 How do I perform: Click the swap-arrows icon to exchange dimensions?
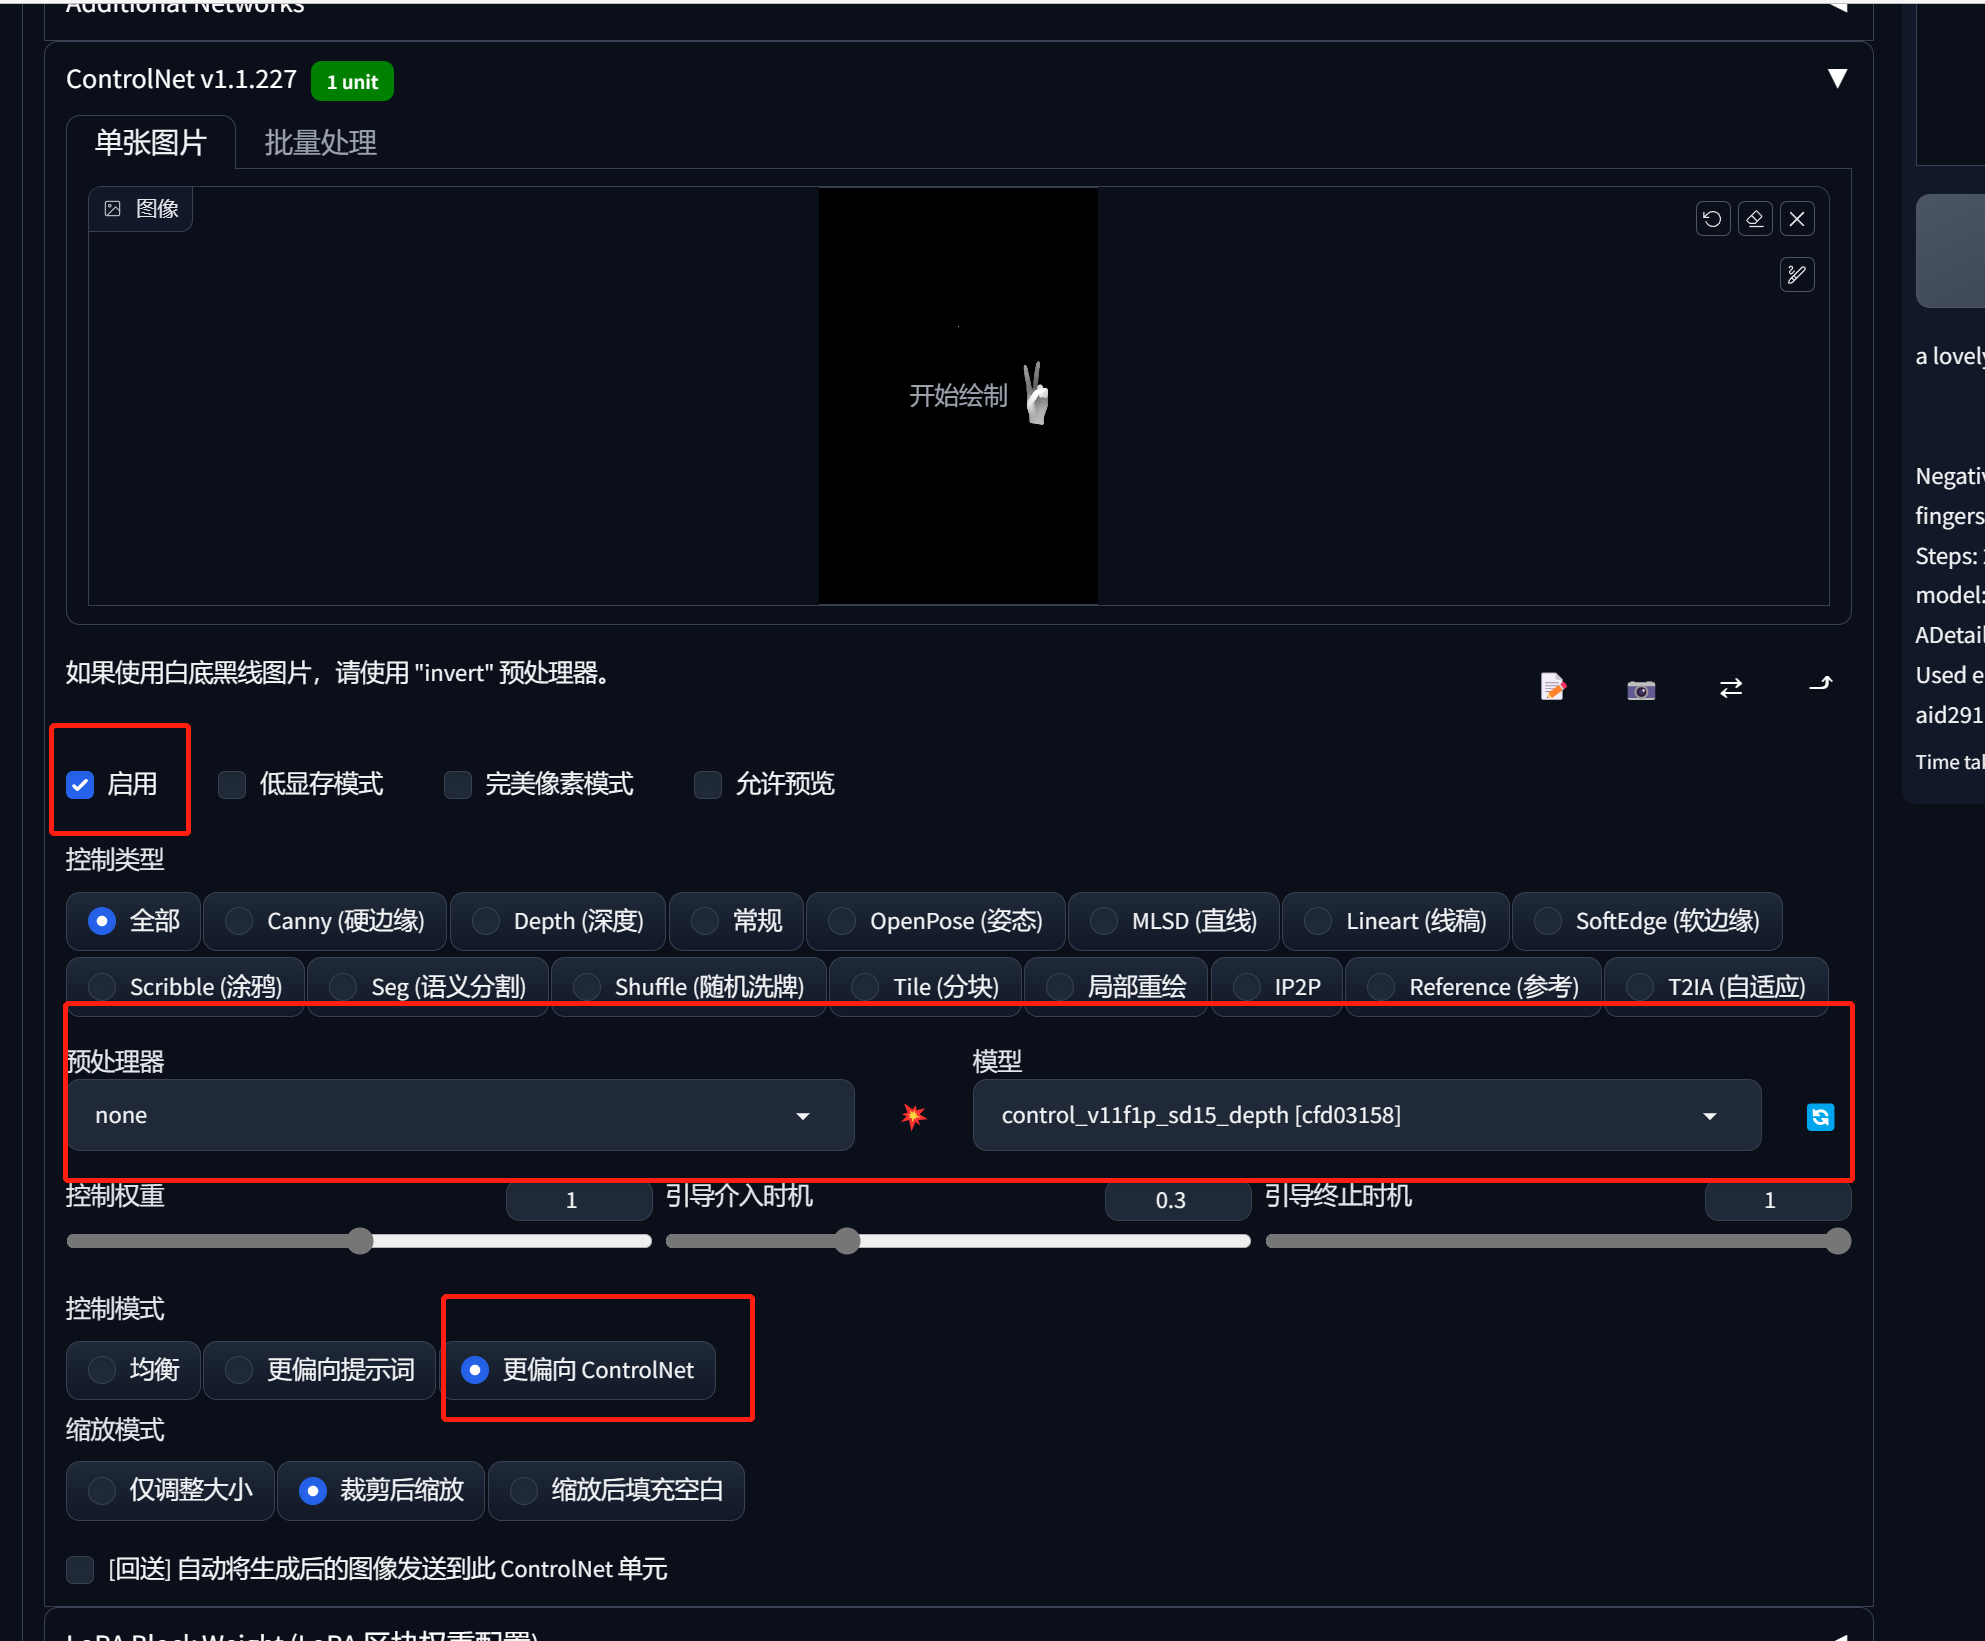pos(1731,688)
